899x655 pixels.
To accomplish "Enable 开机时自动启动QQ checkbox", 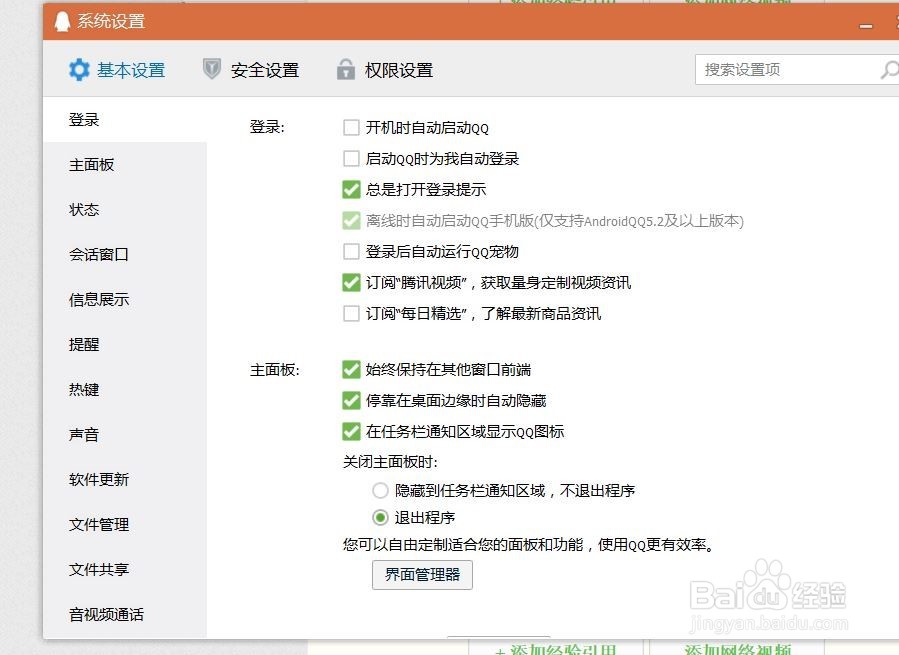I will (x=351, y=127).
